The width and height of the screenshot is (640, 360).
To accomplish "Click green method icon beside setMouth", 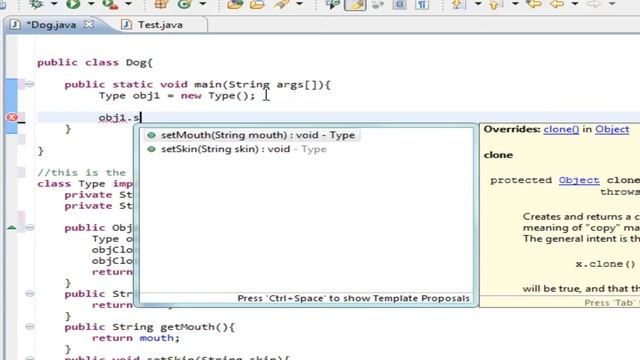I will (151, 135).
